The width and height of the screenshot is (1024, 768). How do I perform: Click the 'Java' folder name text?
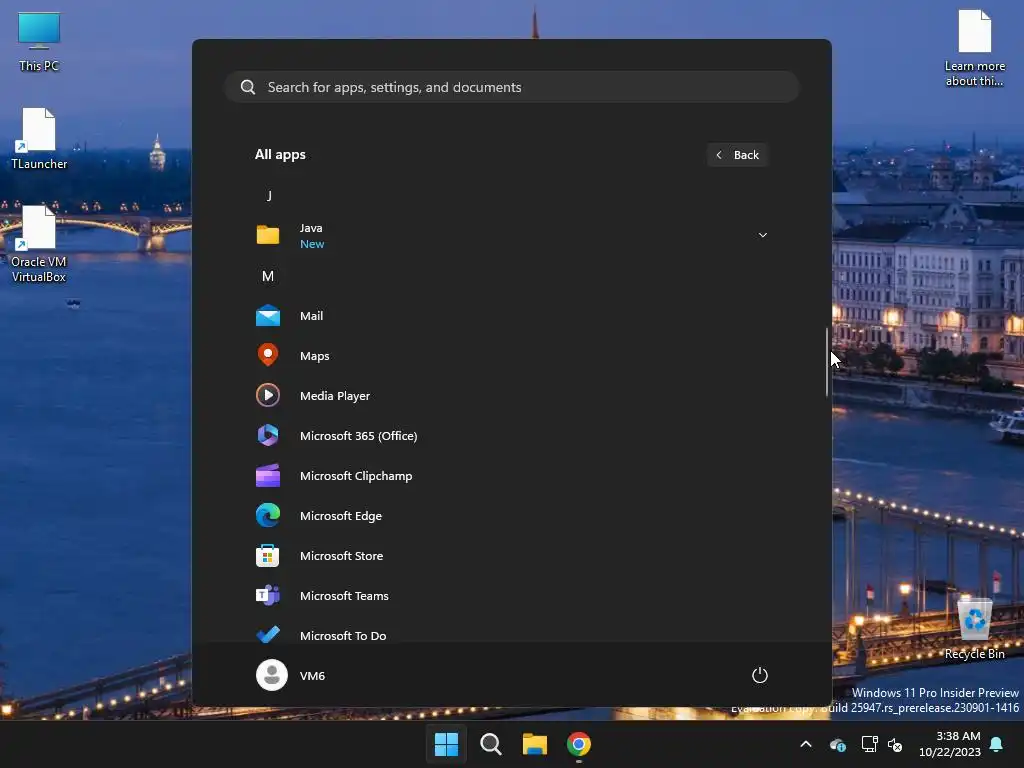click(x=311, y=228)
